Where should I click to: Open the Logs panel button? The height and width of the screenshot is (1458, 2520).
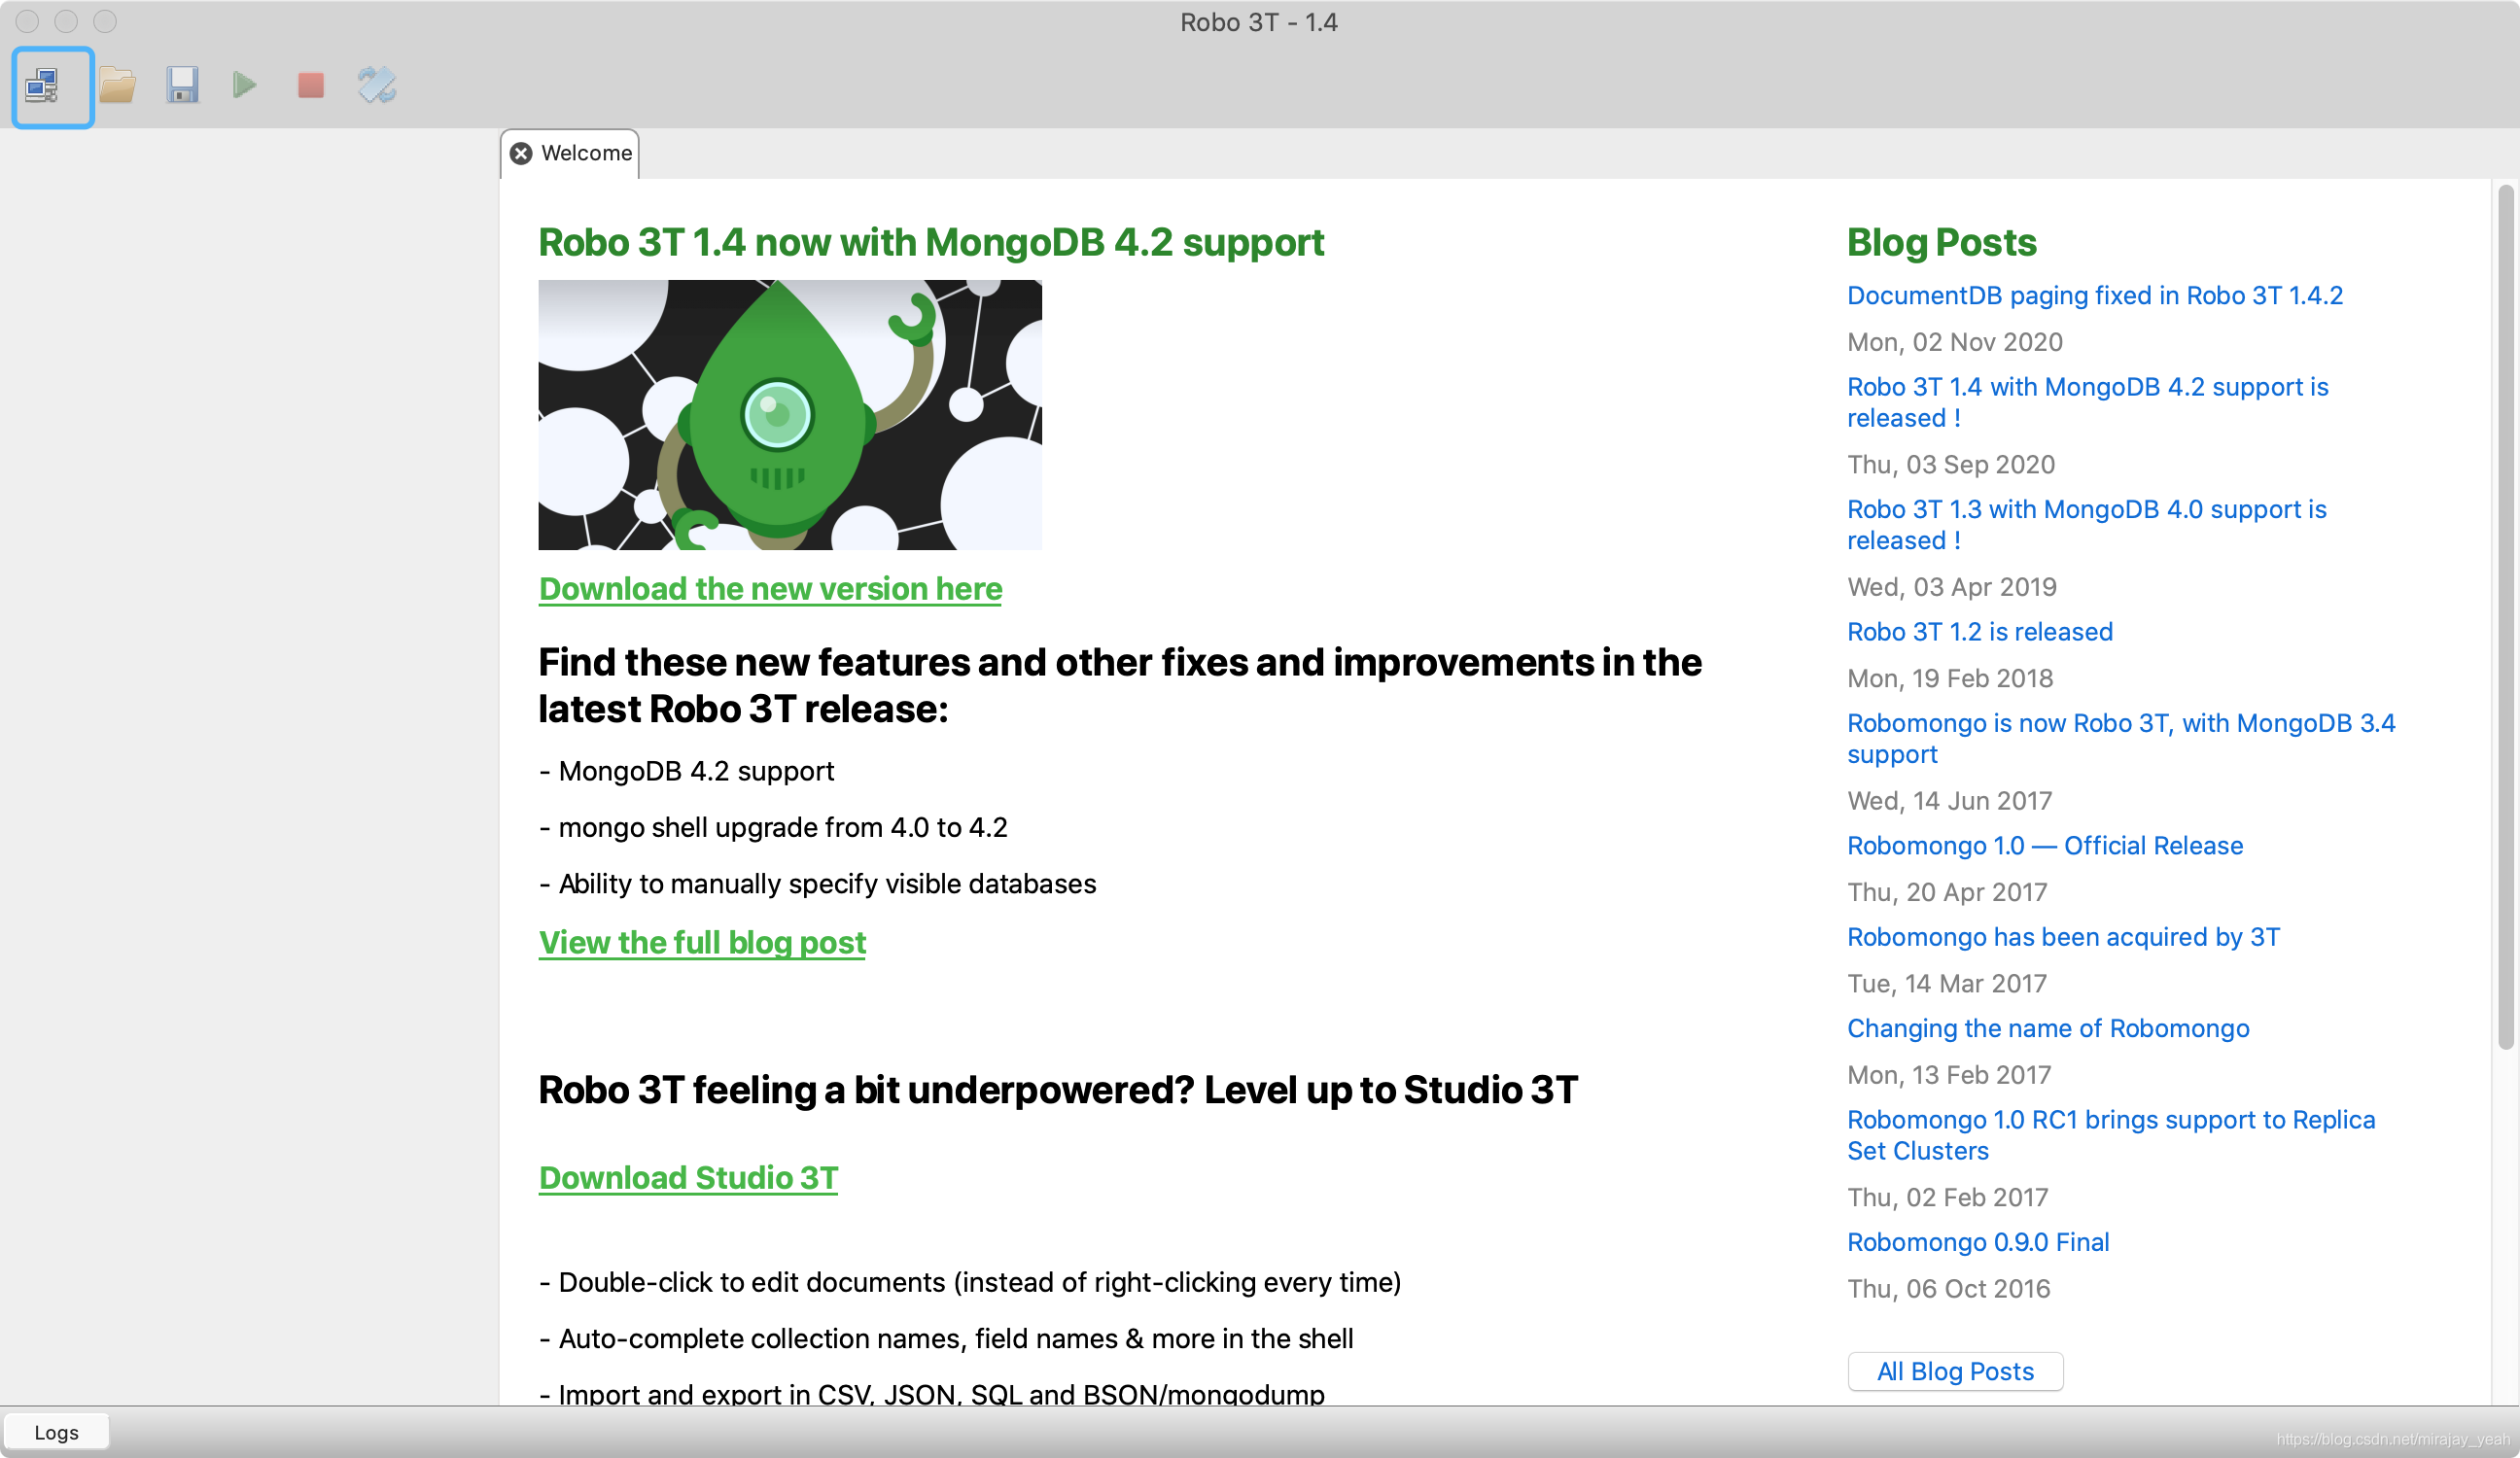coord(56,1432)
